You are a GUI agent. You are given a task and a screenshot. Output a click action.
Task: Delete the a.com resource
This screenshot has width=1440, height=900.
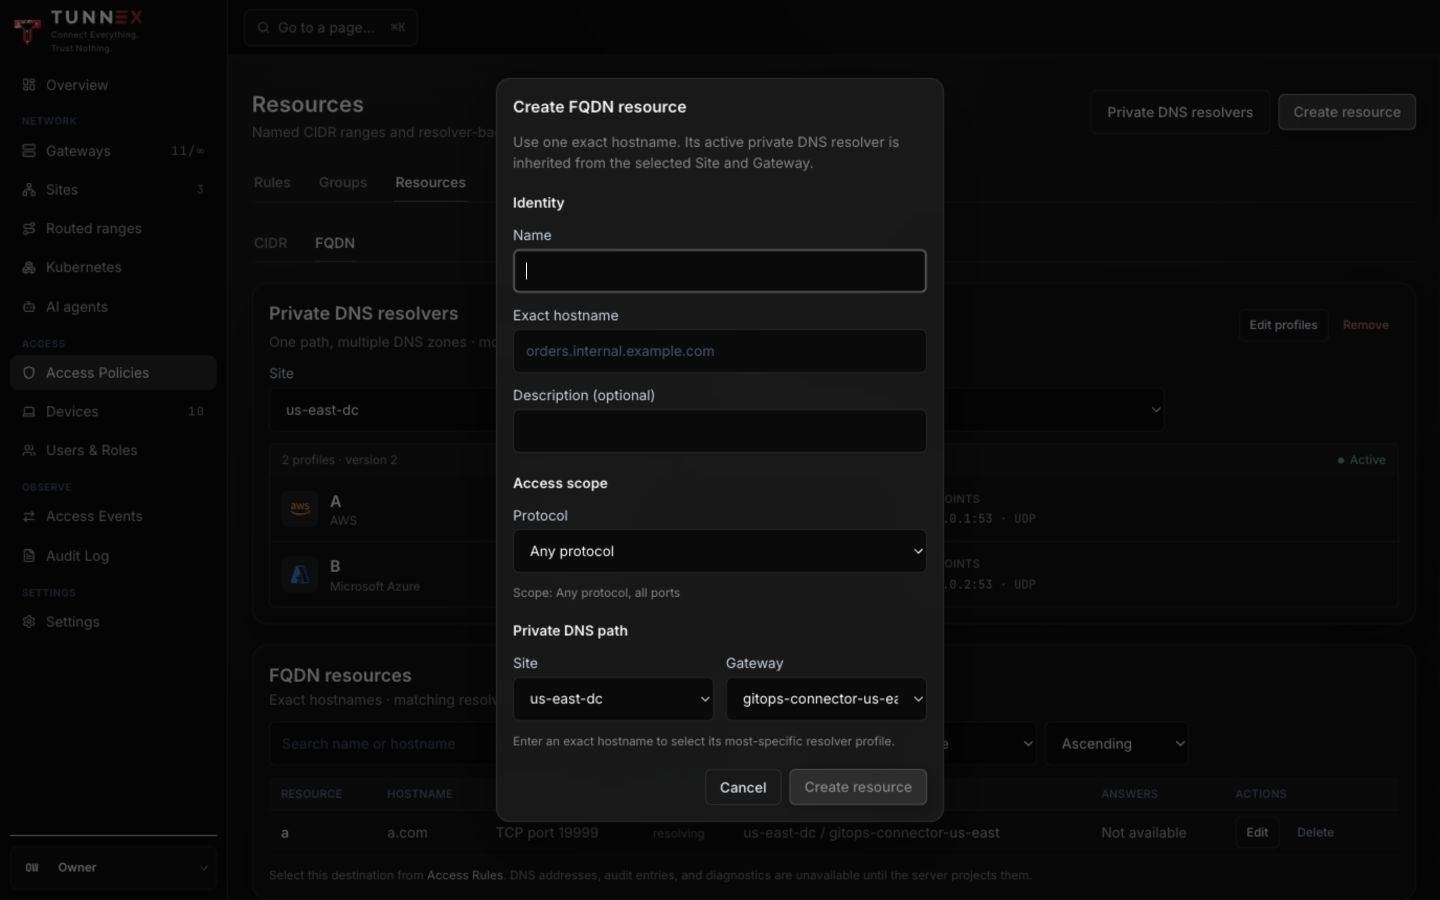(1315, 832)
